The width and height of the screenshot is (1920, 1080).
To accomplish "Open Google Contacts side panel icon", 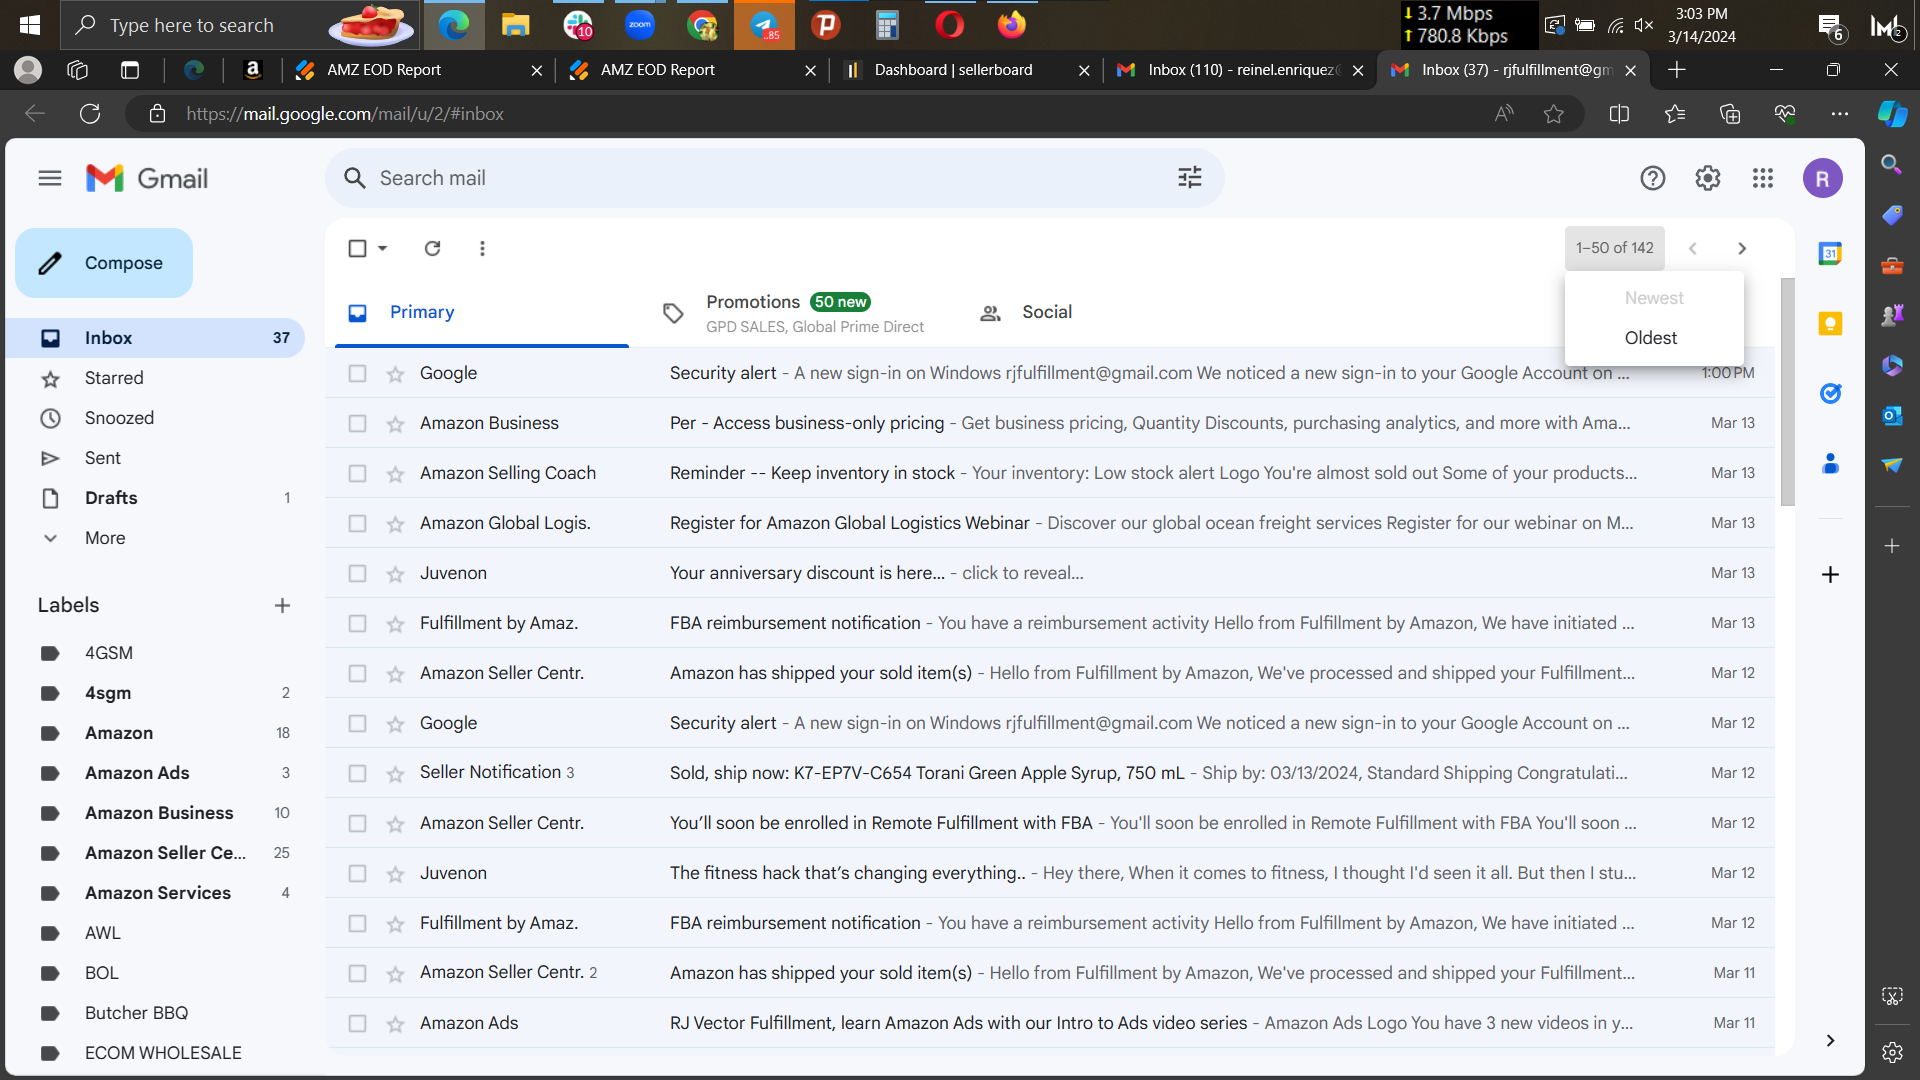I will point(1830,463).
